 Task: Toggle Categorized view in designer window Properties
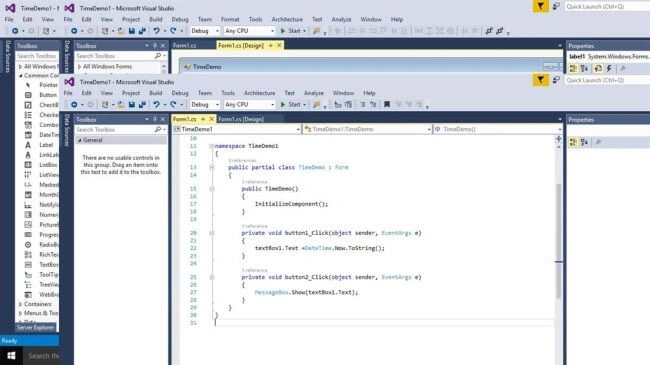tap(573, 68)
